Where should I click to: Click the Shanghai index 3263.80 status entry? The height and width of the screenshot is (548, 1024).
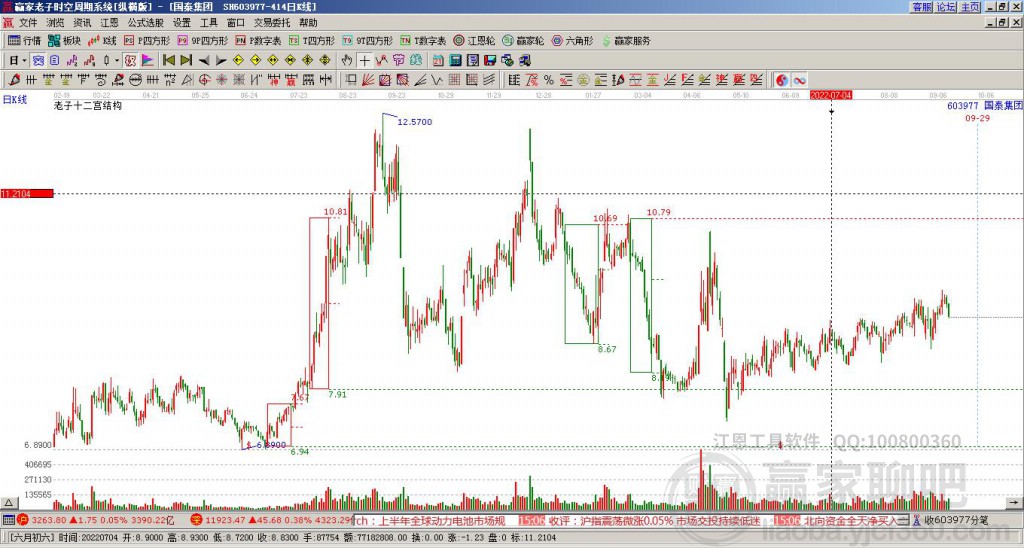(x=95, y=520)
